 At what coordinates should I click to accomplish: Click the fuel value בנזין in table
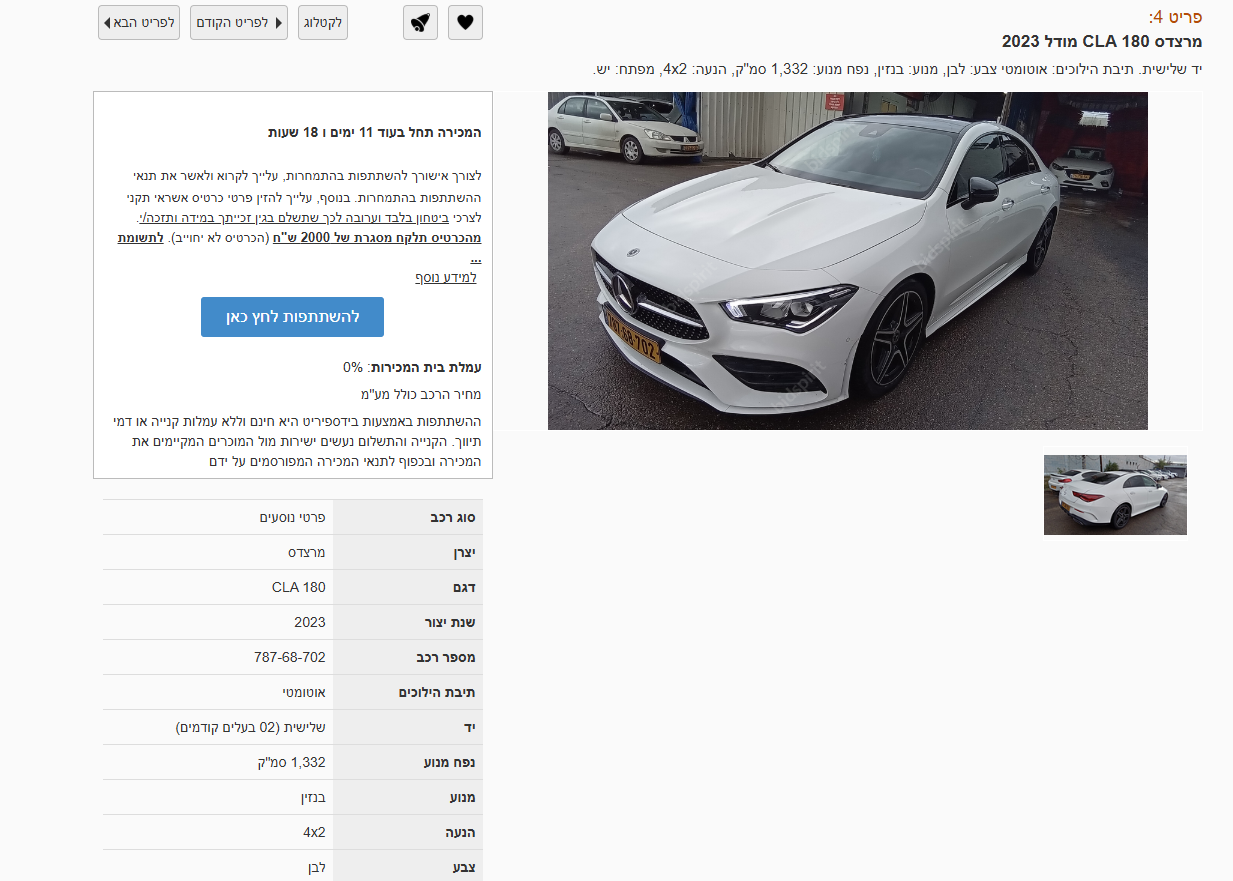(314, 797)
